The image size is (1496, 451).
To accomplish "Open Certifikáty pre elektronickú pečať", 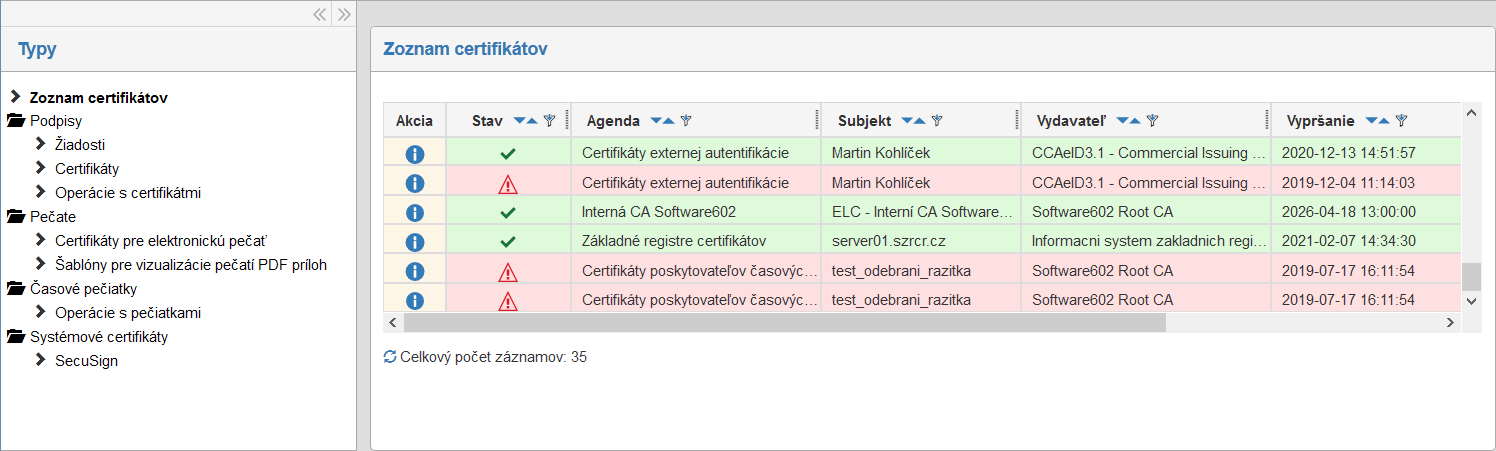I will [x=161, y=241].
